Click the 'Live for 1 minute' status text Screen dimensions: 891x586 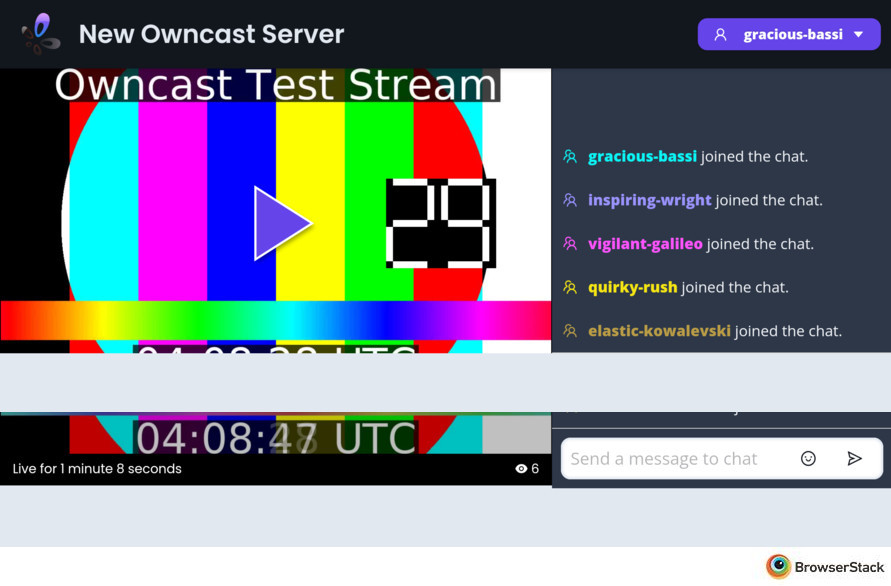[97, 469]
